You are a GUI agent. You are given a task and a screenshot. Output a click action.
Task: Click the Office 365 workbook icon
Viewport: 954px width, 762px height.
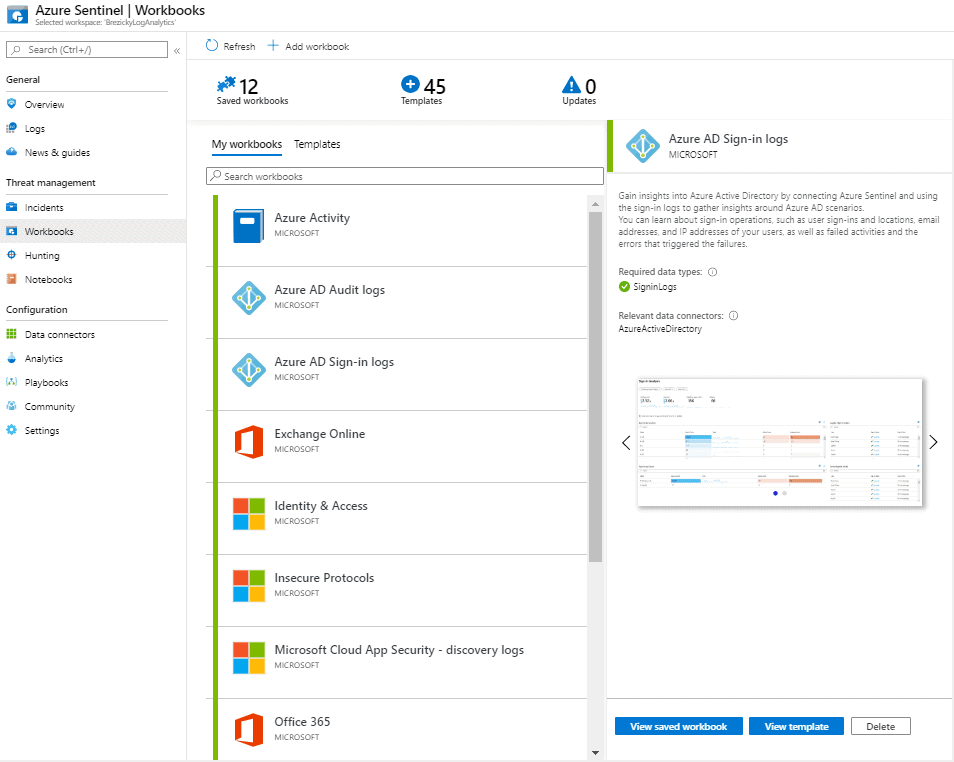[249, 730]
